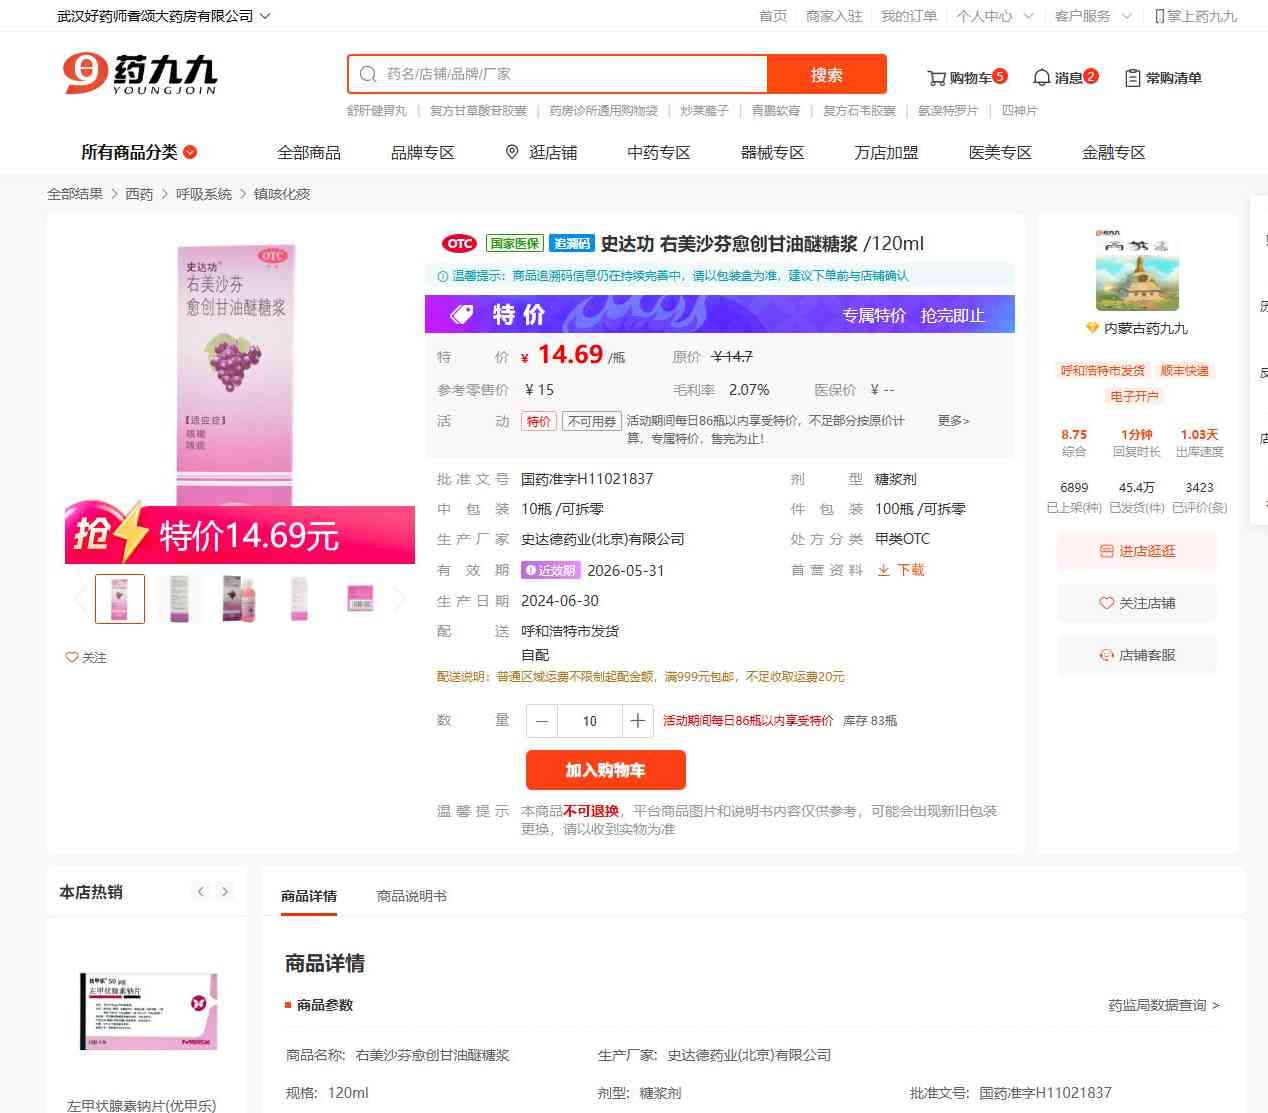Follow the store with 关注店铺
1268x1113 pixels.
point(1137,603)
